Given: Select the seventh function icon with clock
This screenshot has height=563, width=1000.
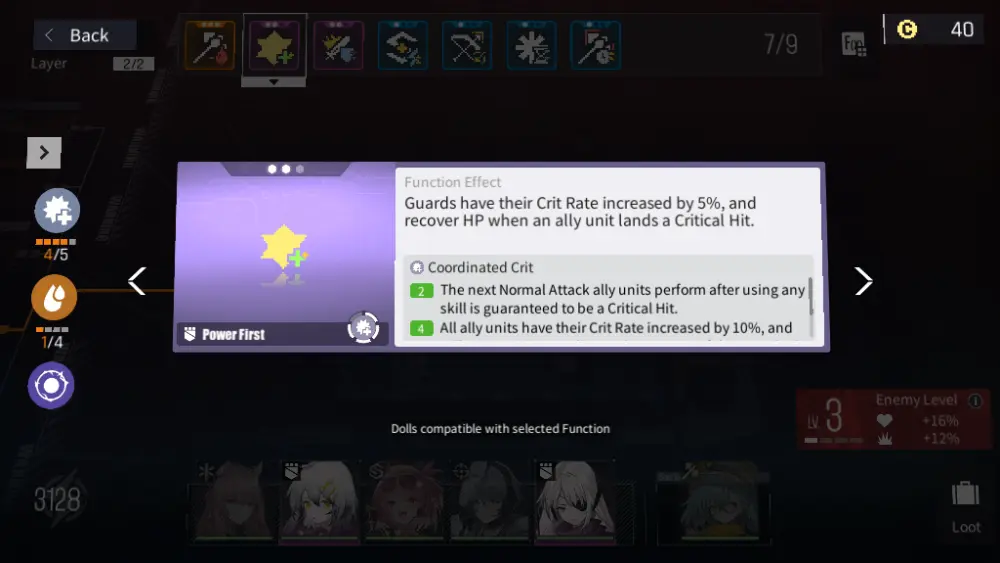Looking at the screenshot, I should click(x=596, y=45).
